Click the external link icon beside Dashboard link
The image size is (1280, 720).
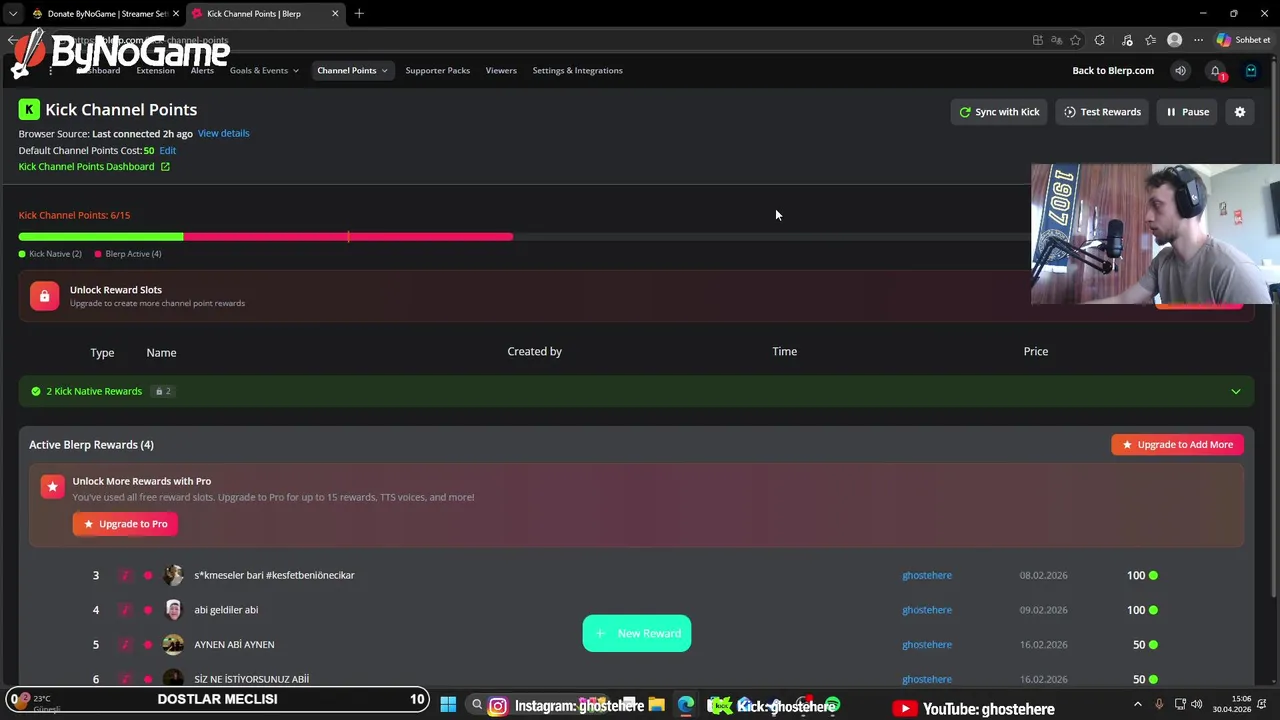(165, 167)
